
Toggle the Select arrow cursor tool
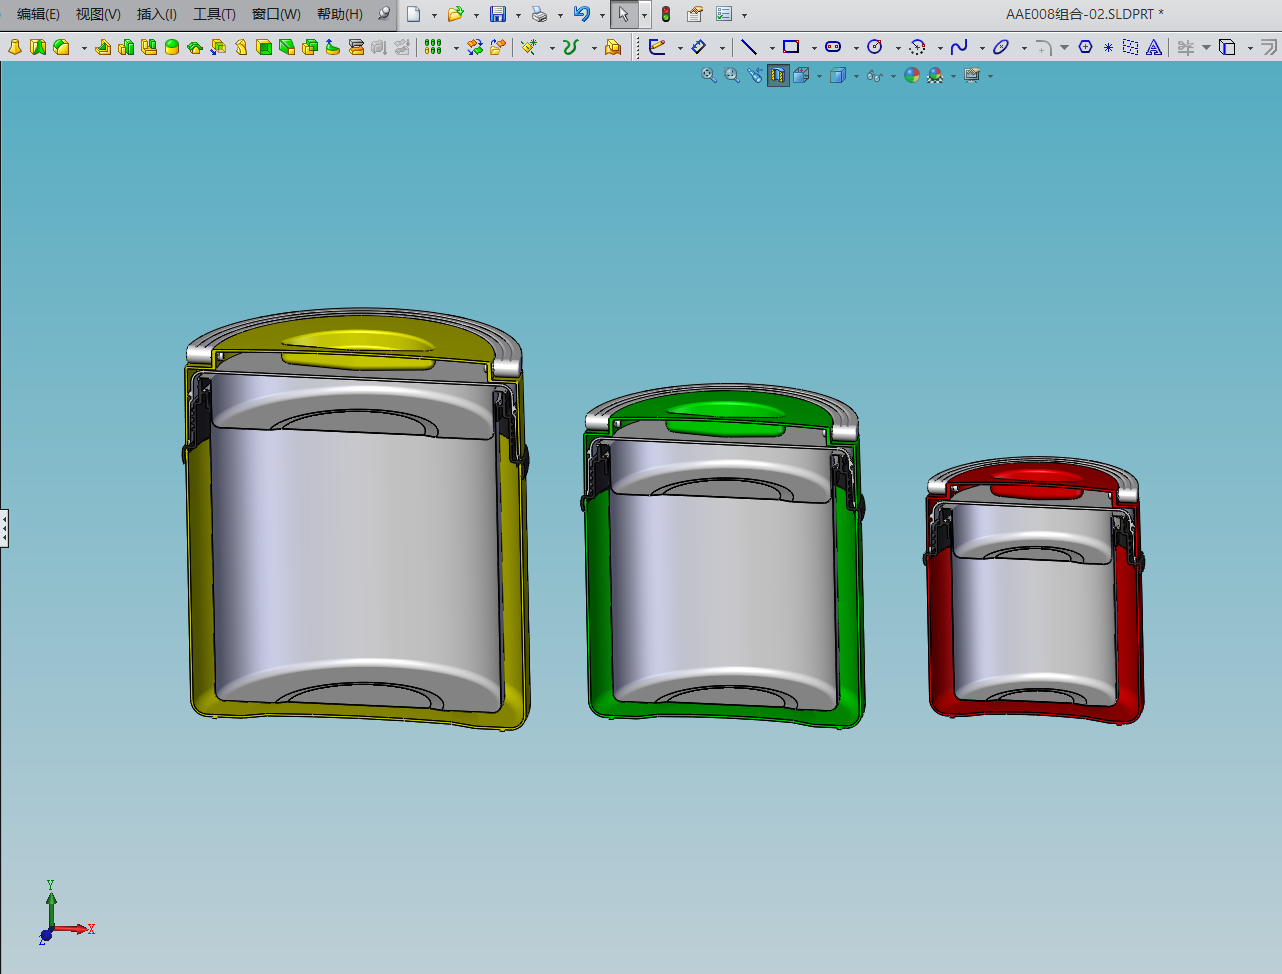click(623, 14)
